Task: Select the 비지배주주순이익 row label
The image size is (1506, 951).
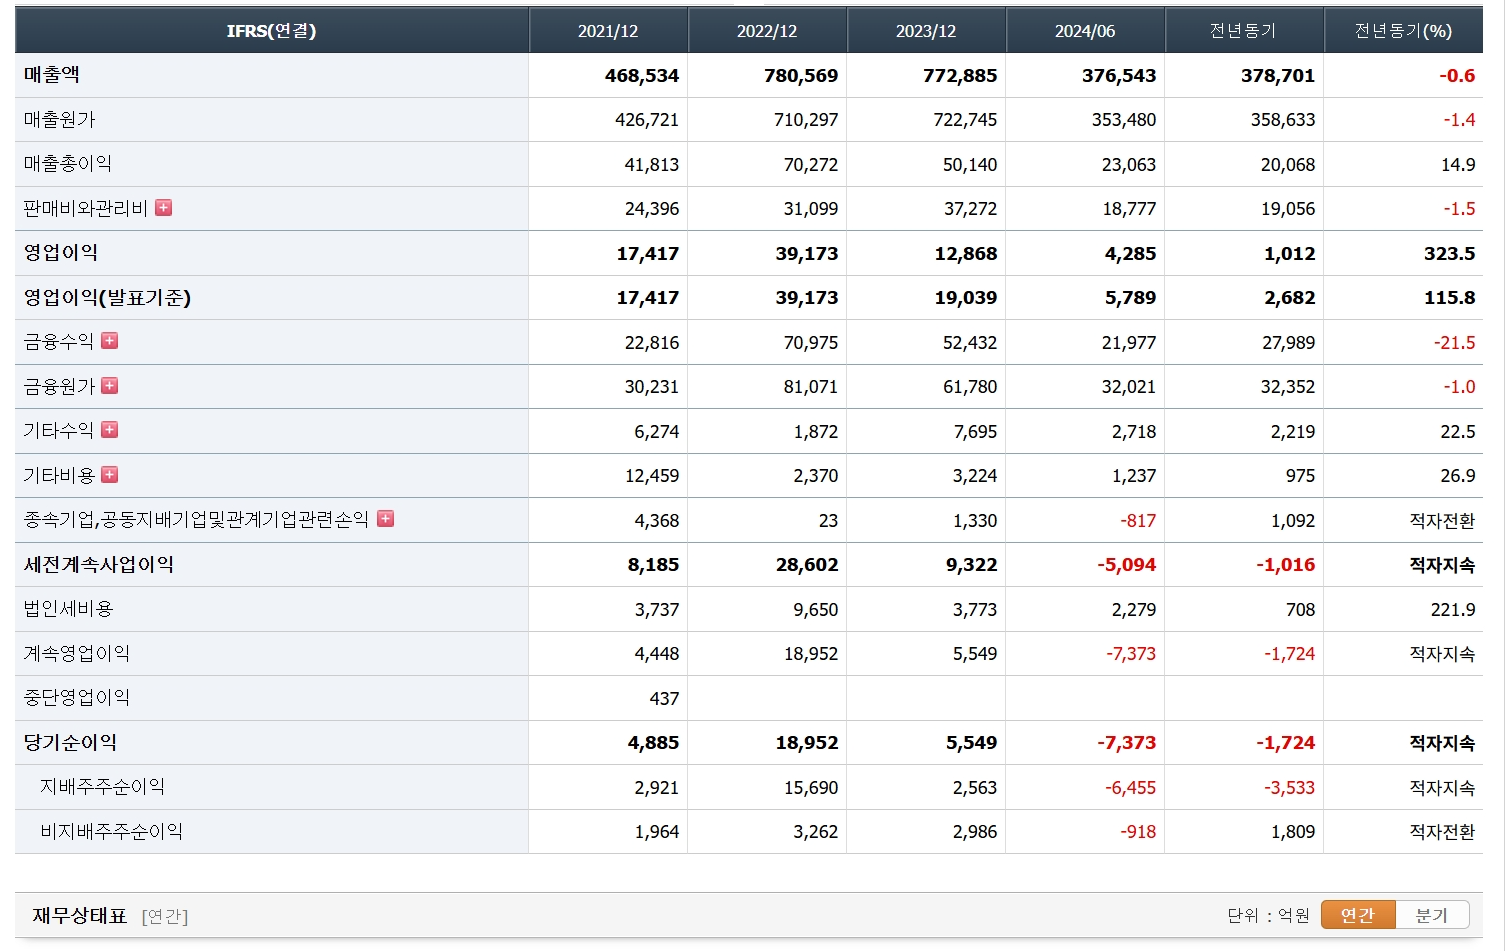Action: pos(112,832)
